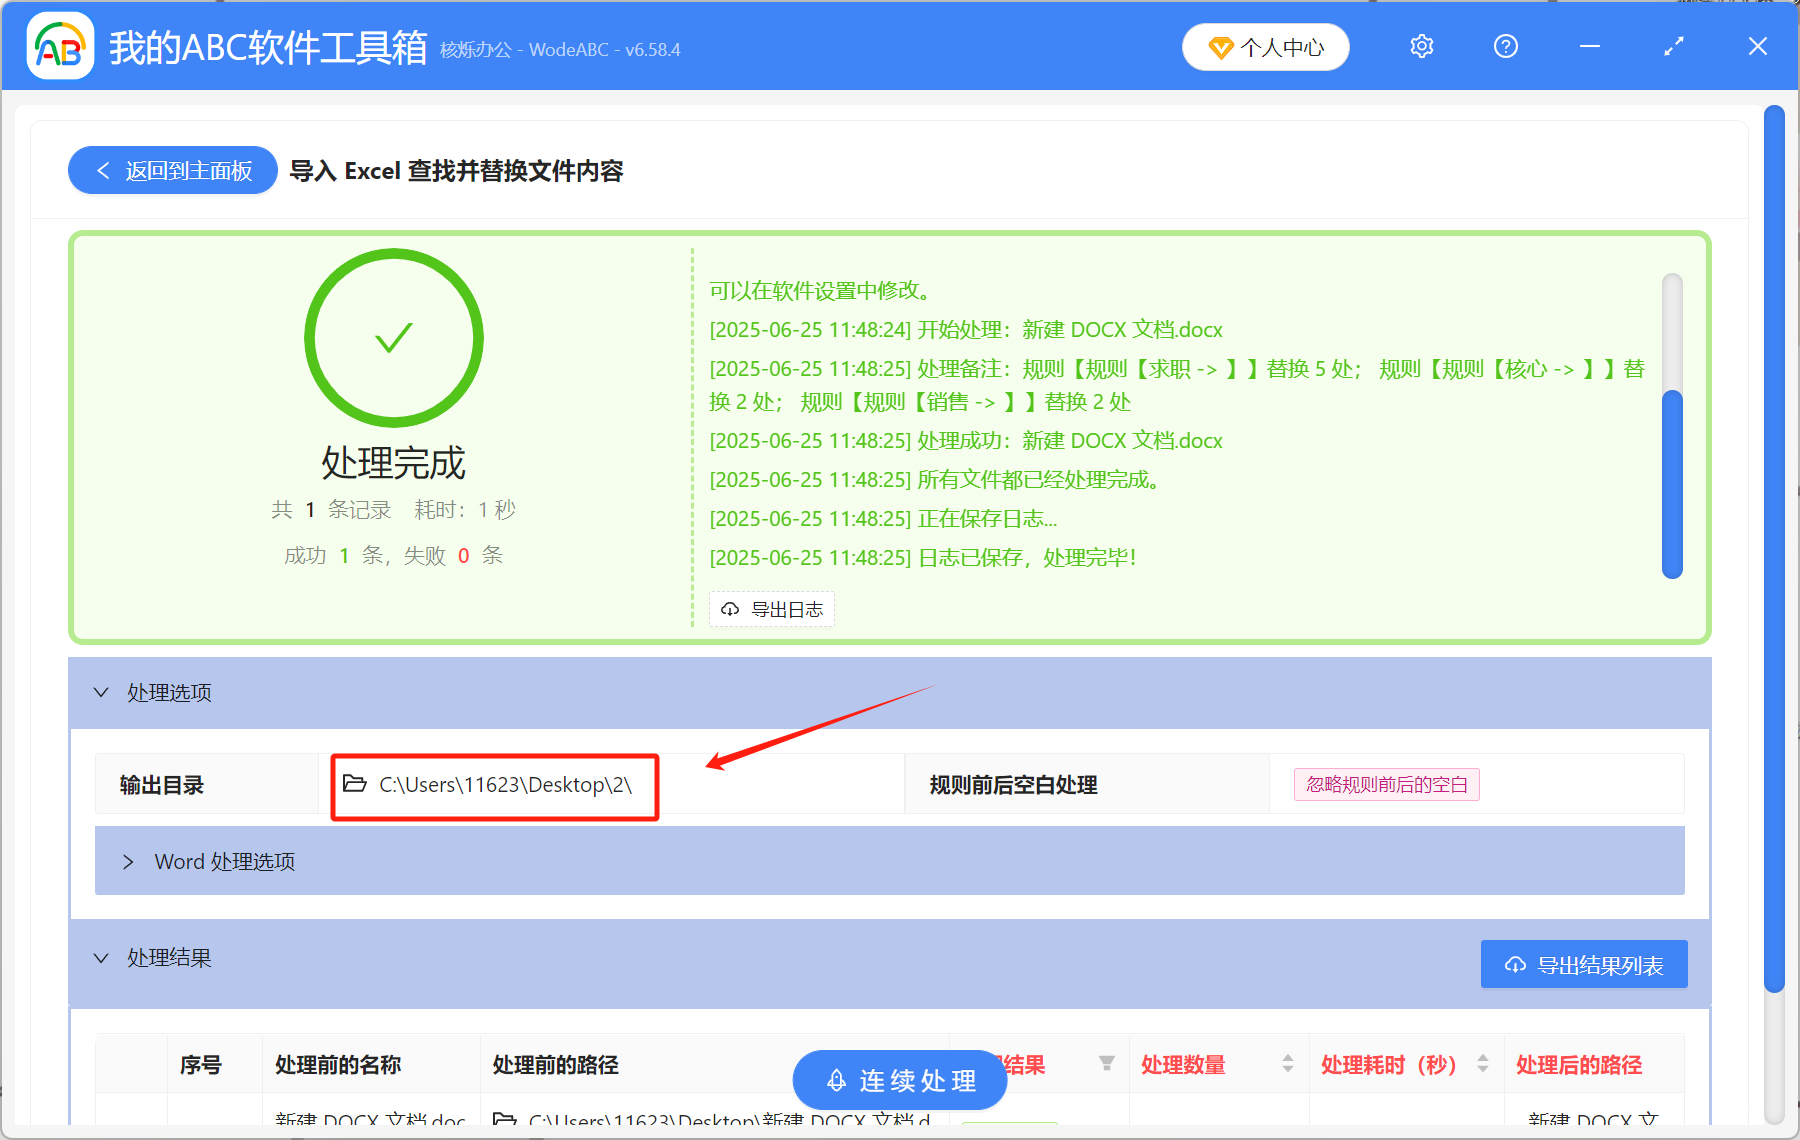
Task: Open the filter icon on 处理结果 column
Action: [1106, 1064]
